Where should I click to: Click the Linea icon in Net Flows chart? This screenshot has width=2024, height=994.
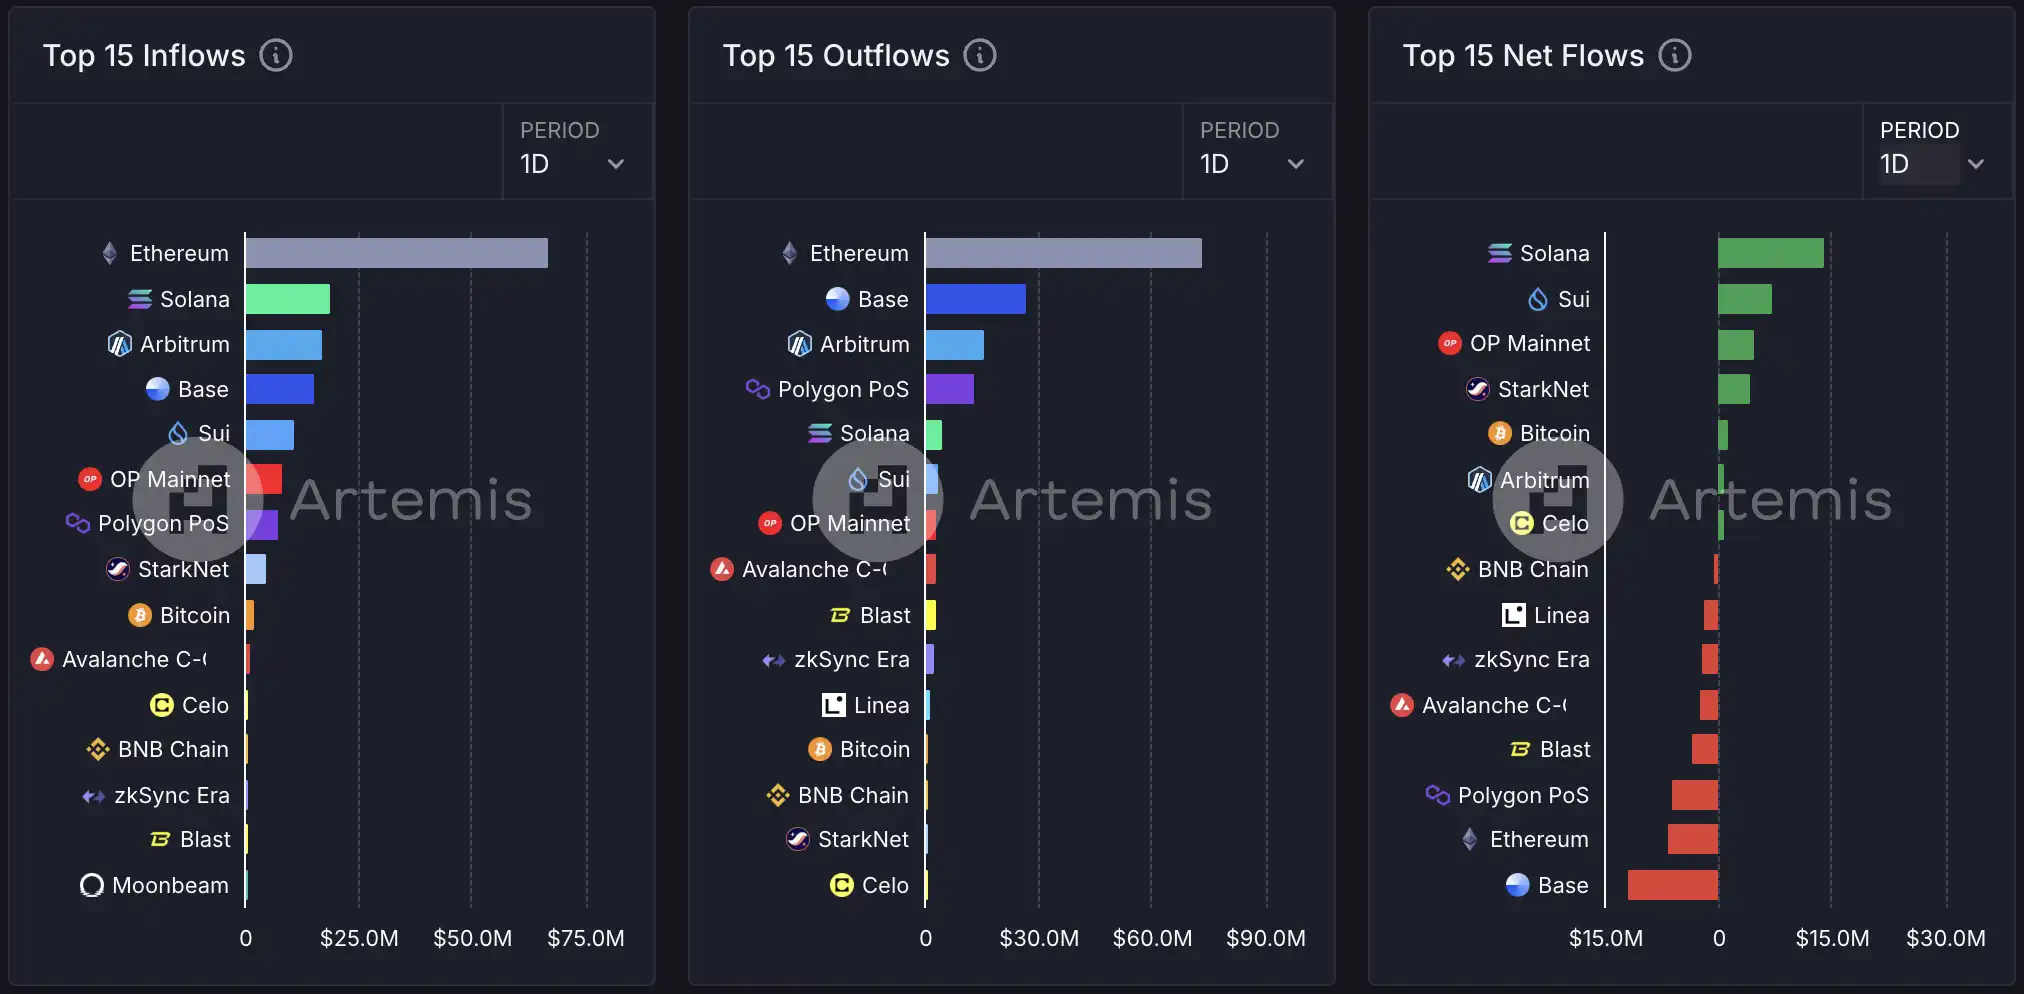[1514, 615]
